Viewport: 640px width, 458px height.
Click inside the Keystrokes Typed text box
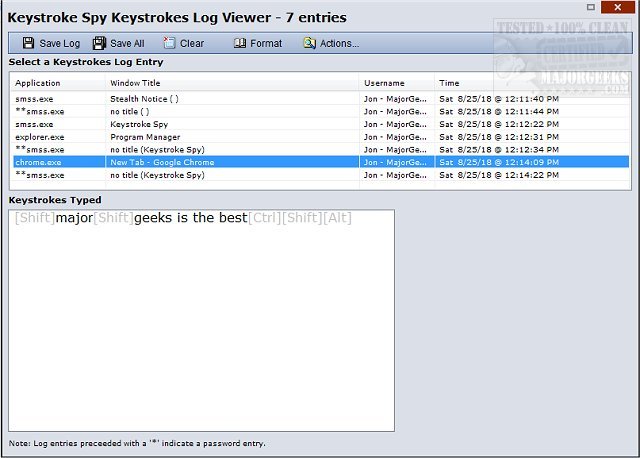[x=201, y=320]
